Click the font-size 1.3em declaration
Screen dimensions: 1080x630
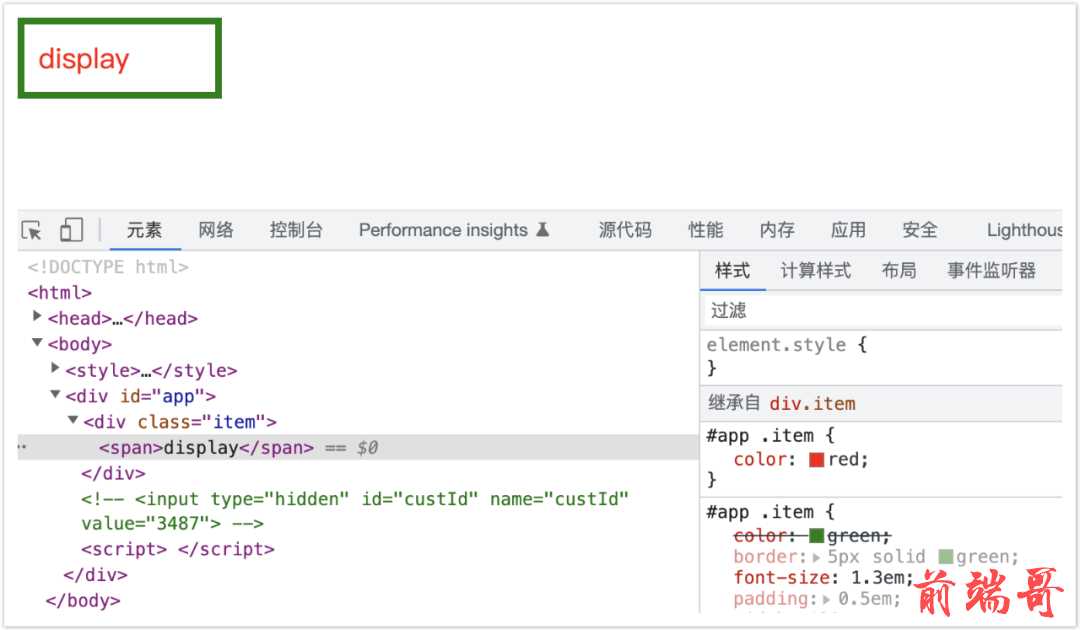tap(823, 578)
